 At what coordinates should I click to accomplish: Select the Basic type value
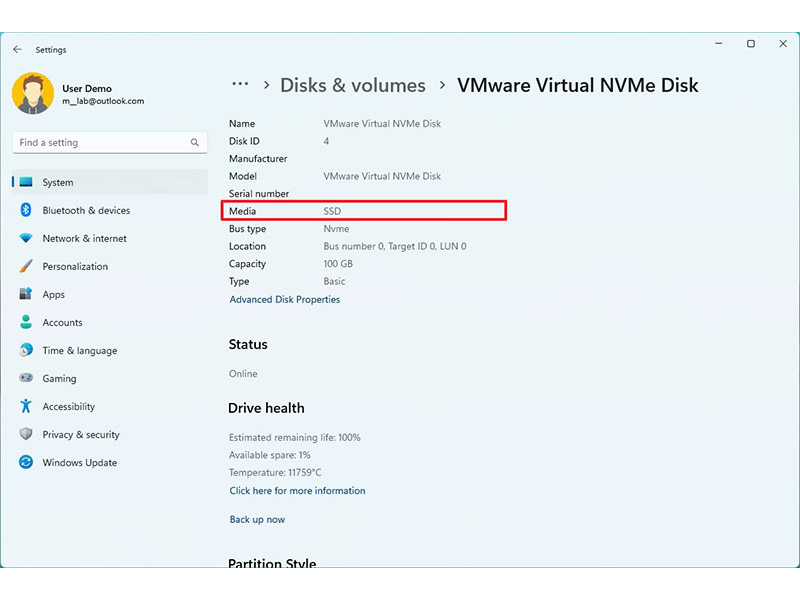(334, 281)
